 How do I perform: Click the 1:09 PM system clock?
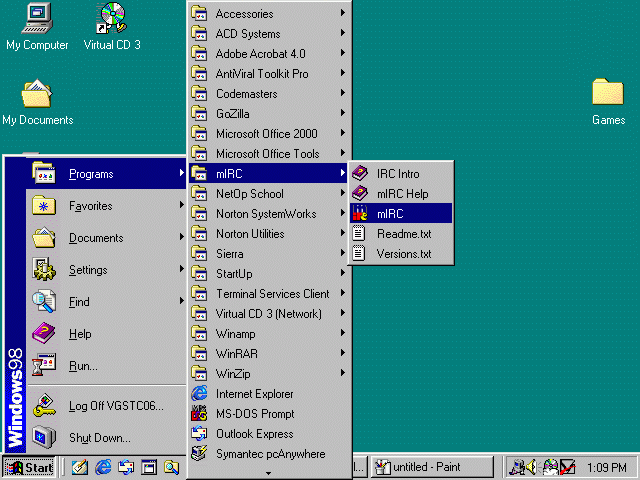click(607, 467)
